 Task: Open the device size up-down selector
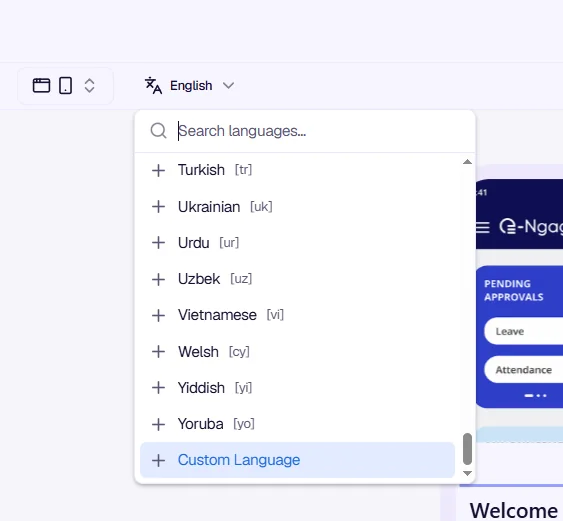tap(89, 86)
